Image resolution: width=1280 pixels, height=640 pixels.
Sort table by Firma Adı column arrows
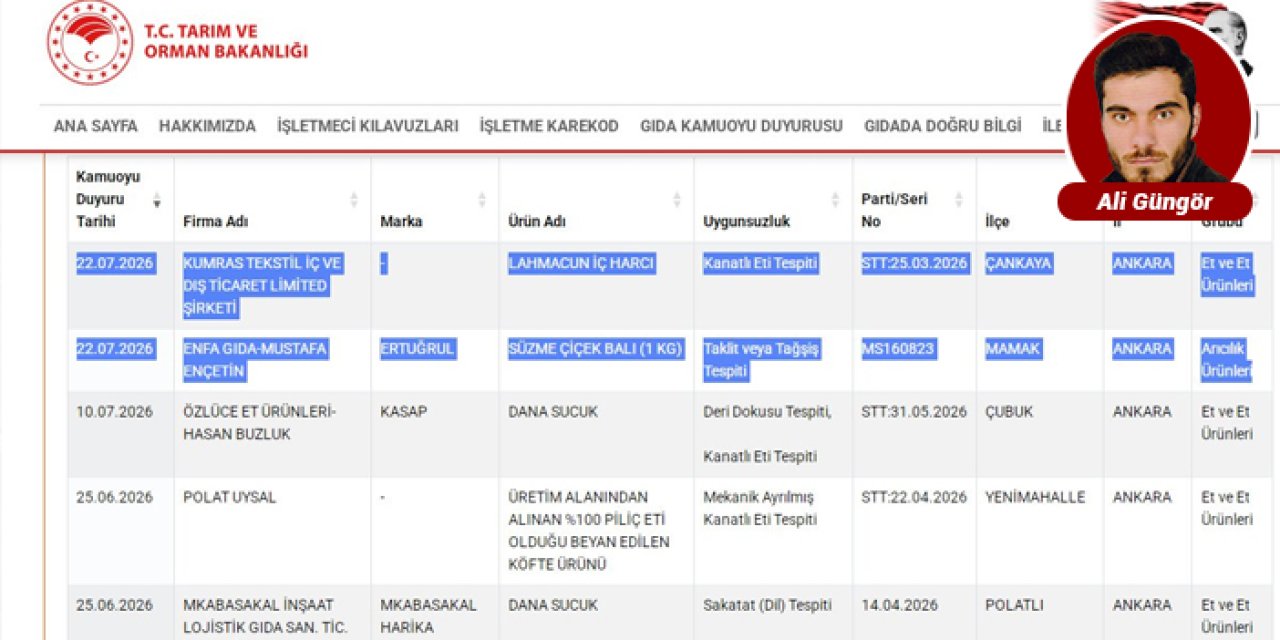(x=354, y=200)
